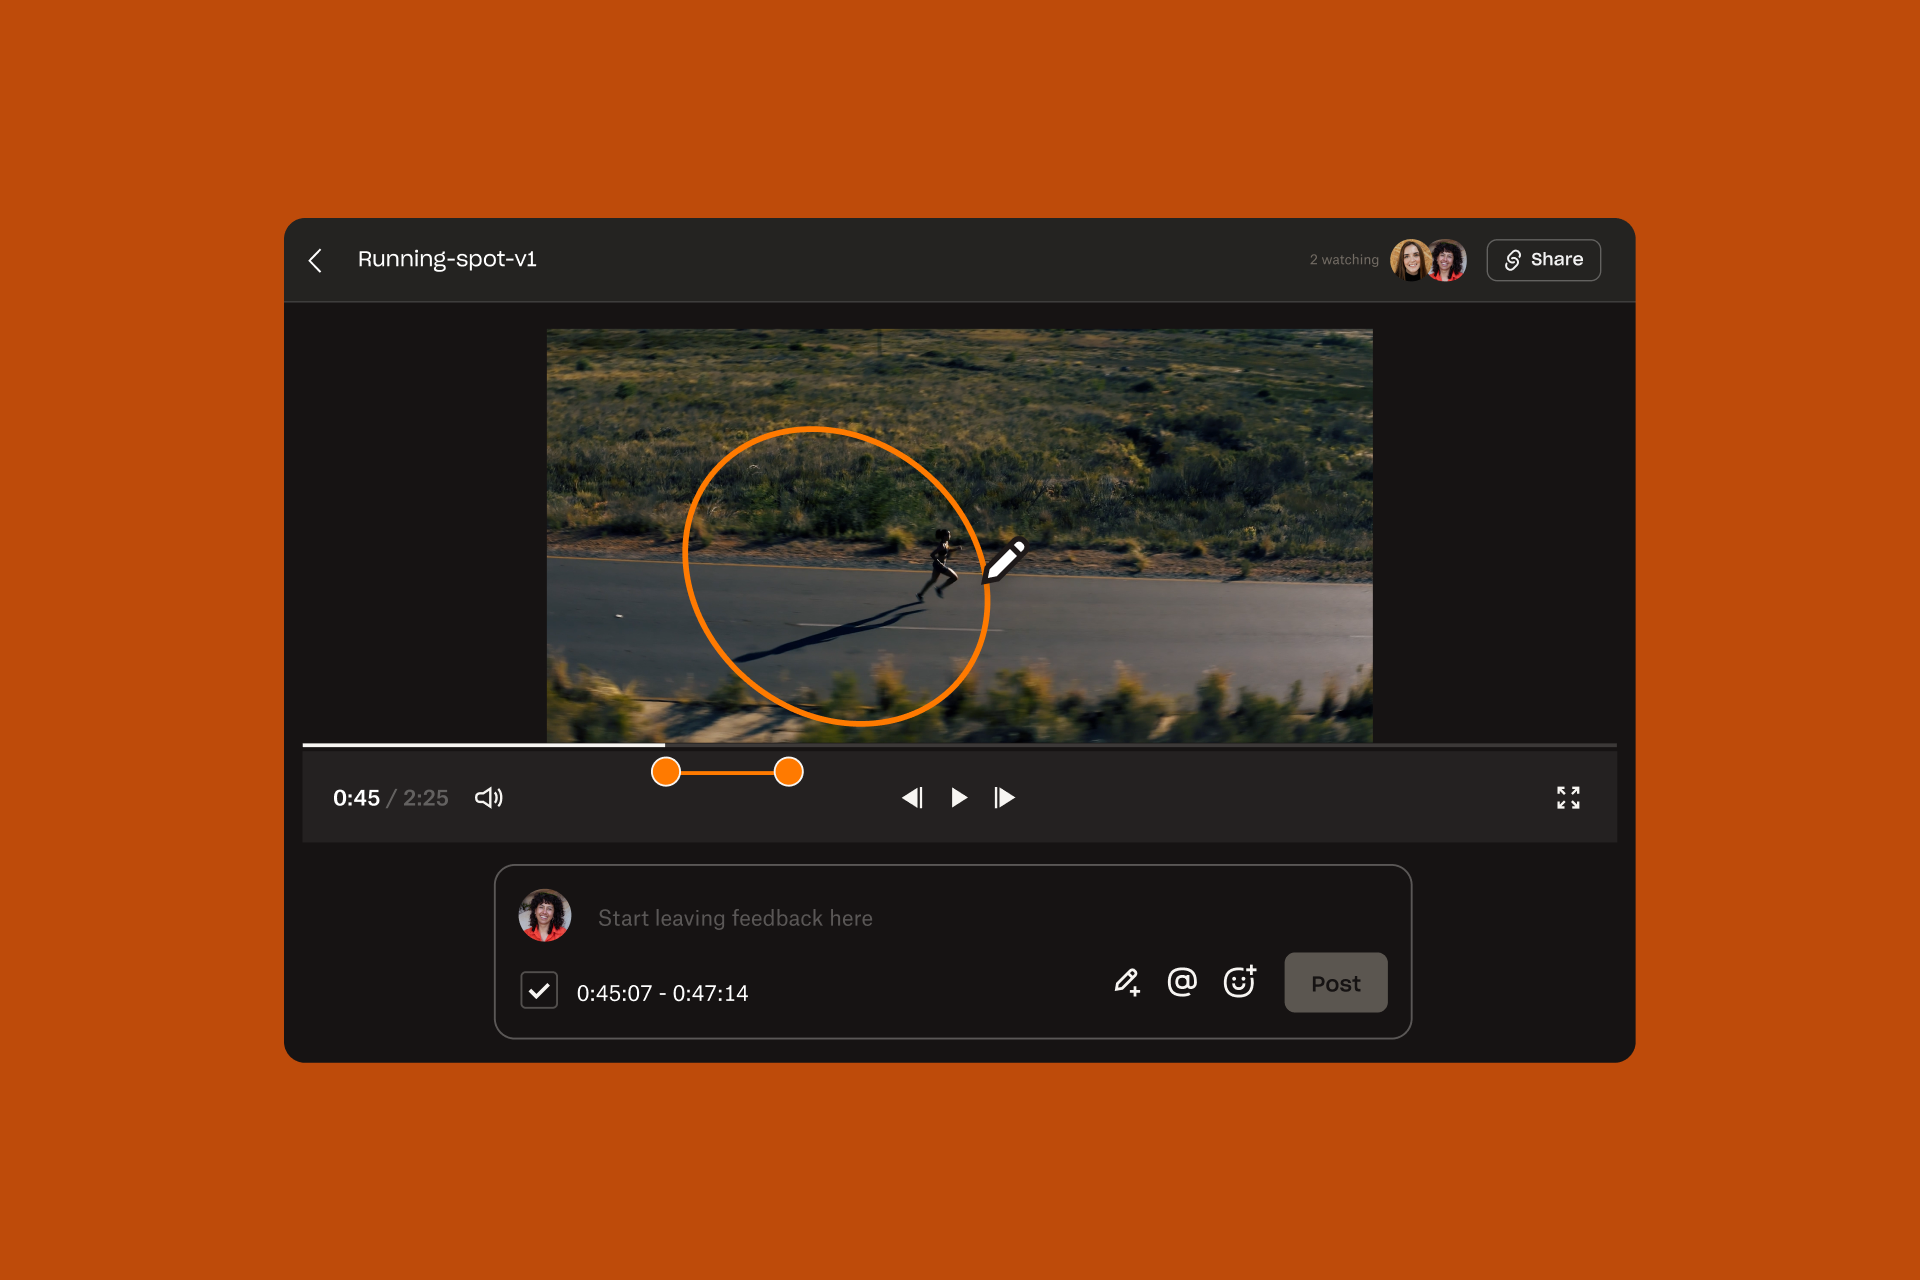Go back using the left chevron arrow
The width and height of the screenshot is (1920, 1280).
[315, 261]
